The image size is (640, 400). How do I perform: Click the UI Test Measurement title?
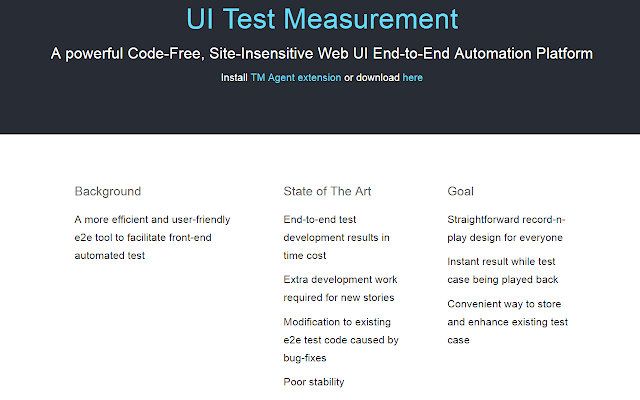point(322,19)
